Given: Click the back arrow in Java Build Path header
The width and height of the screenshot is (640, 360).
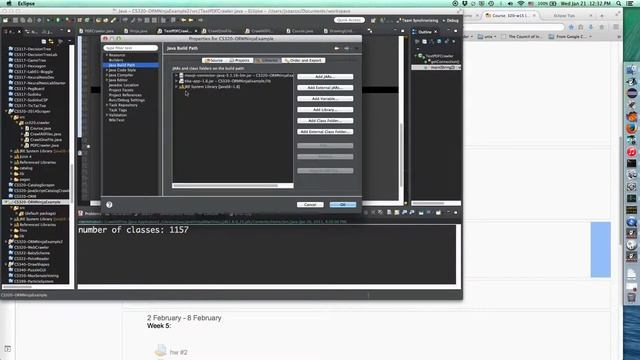Looking at the screenshot, I should click(336, 48).
